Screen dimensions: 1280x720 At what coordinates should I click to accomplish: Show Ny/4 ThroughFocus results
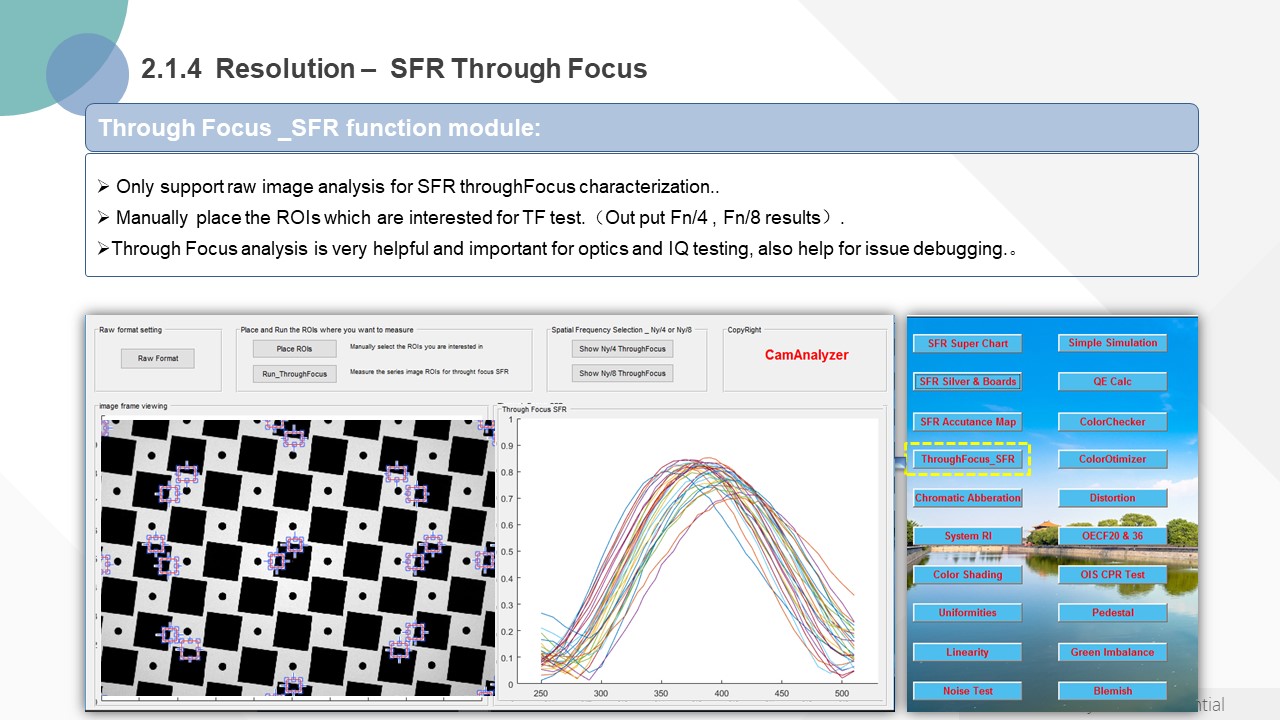pyautogui.click(x=621, y=349)
